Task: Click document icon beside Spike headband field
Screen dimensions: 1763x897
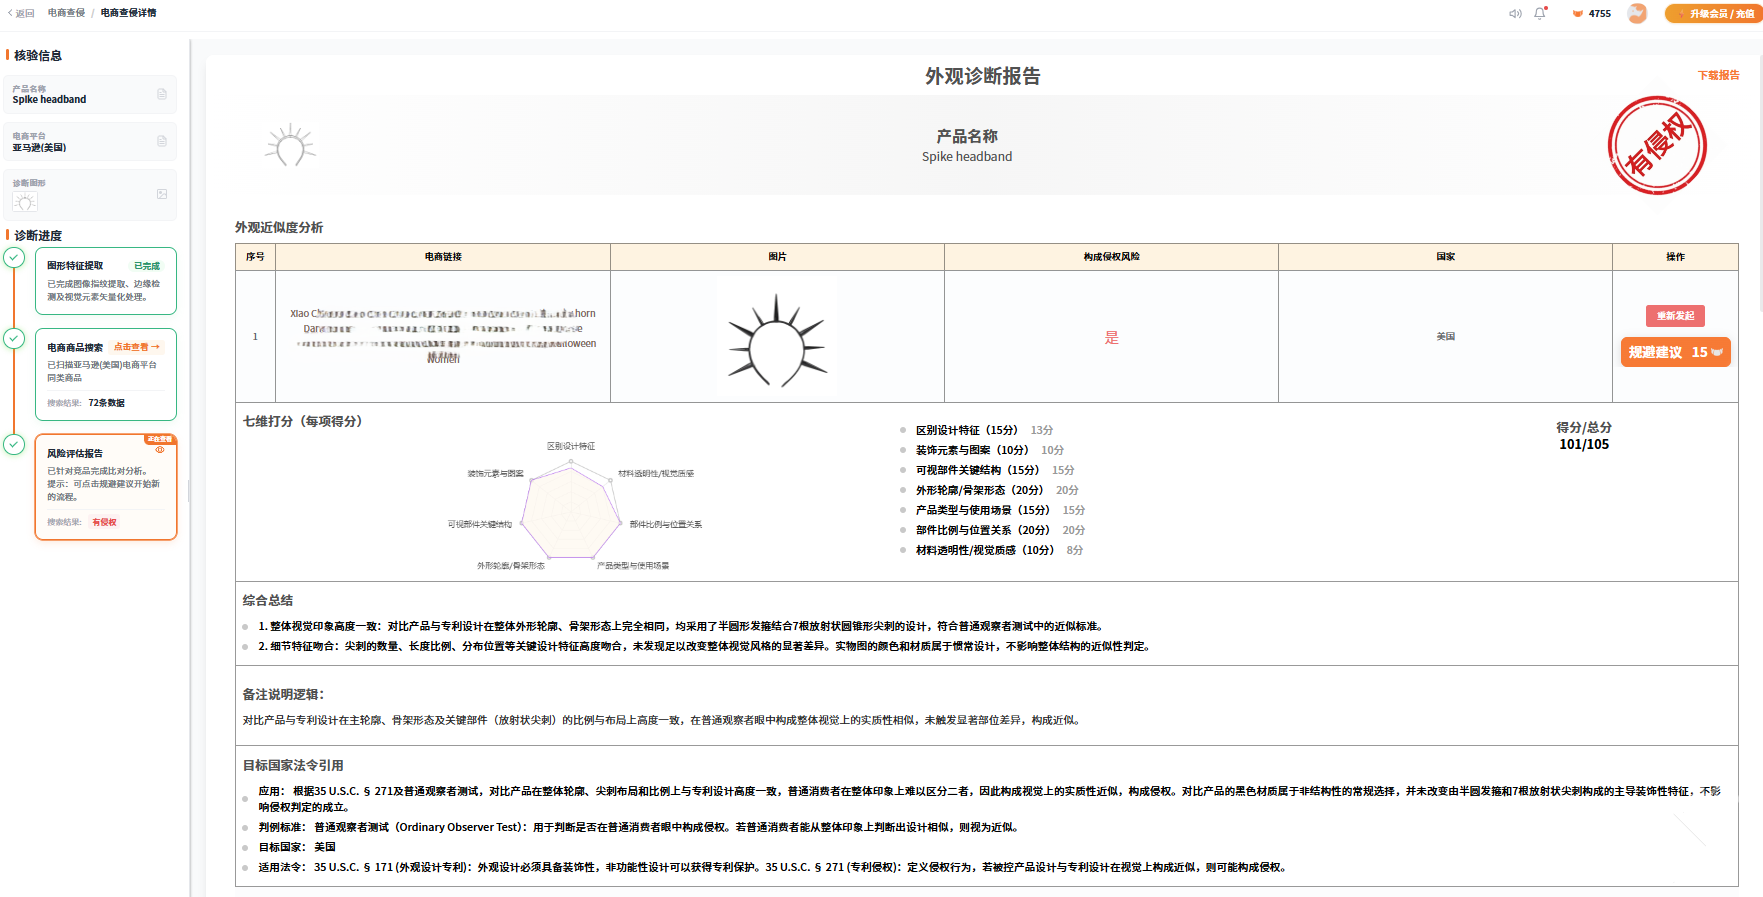Action: (162, 94)
